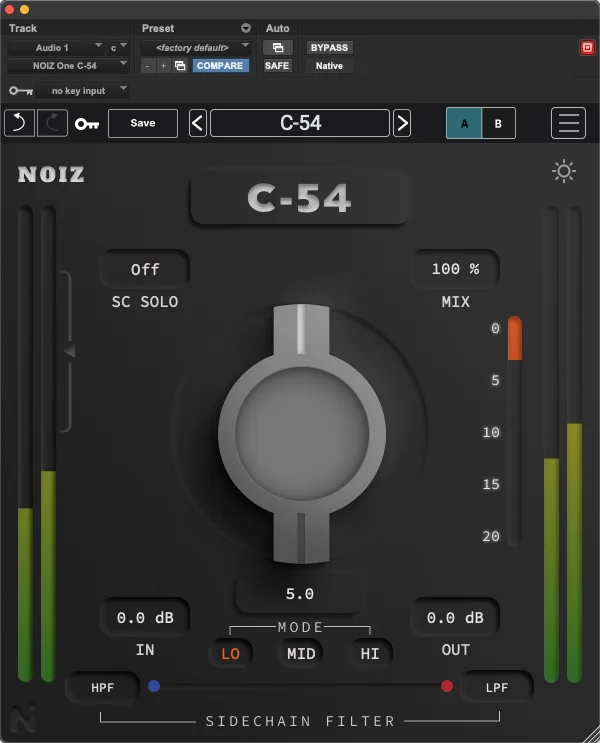Click the HPF button
The width and height of the screenshot is (600, 743).
coord(102,687)
